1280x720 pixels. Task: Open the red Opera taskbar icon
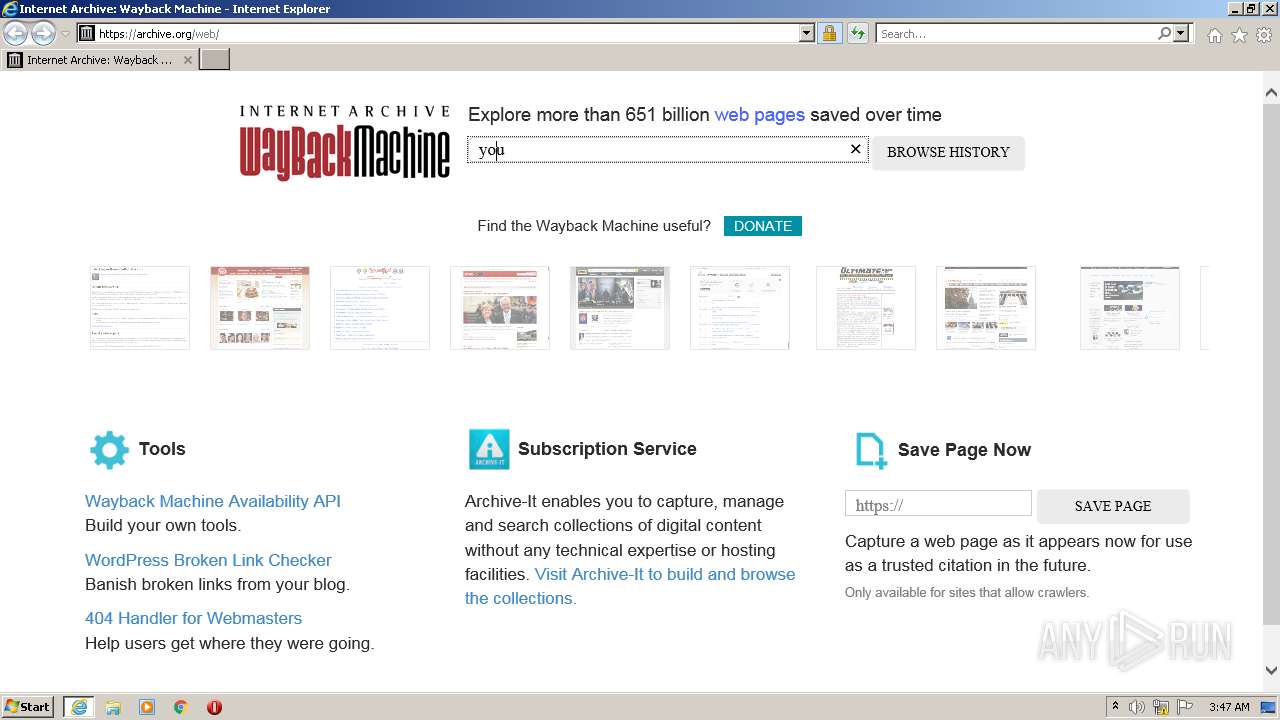click(214, 707)
